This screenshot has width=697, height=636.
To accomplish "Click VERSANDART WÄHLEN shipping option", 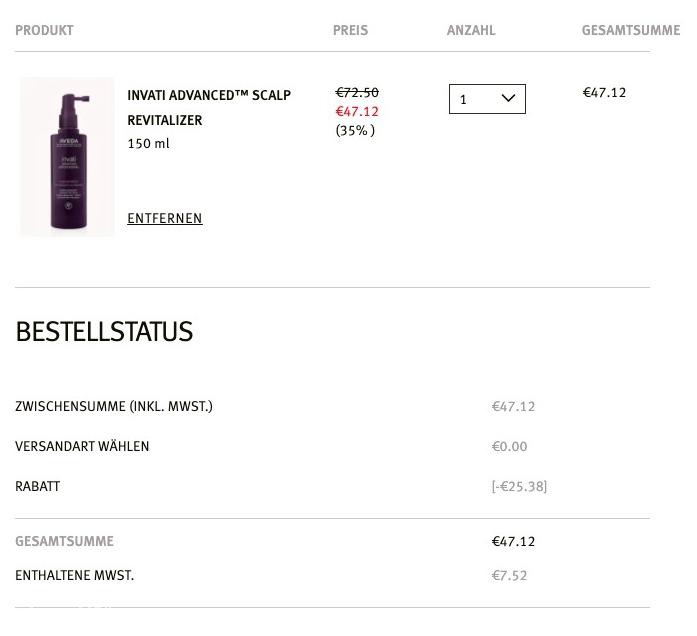I will click(x=82, y=446).
